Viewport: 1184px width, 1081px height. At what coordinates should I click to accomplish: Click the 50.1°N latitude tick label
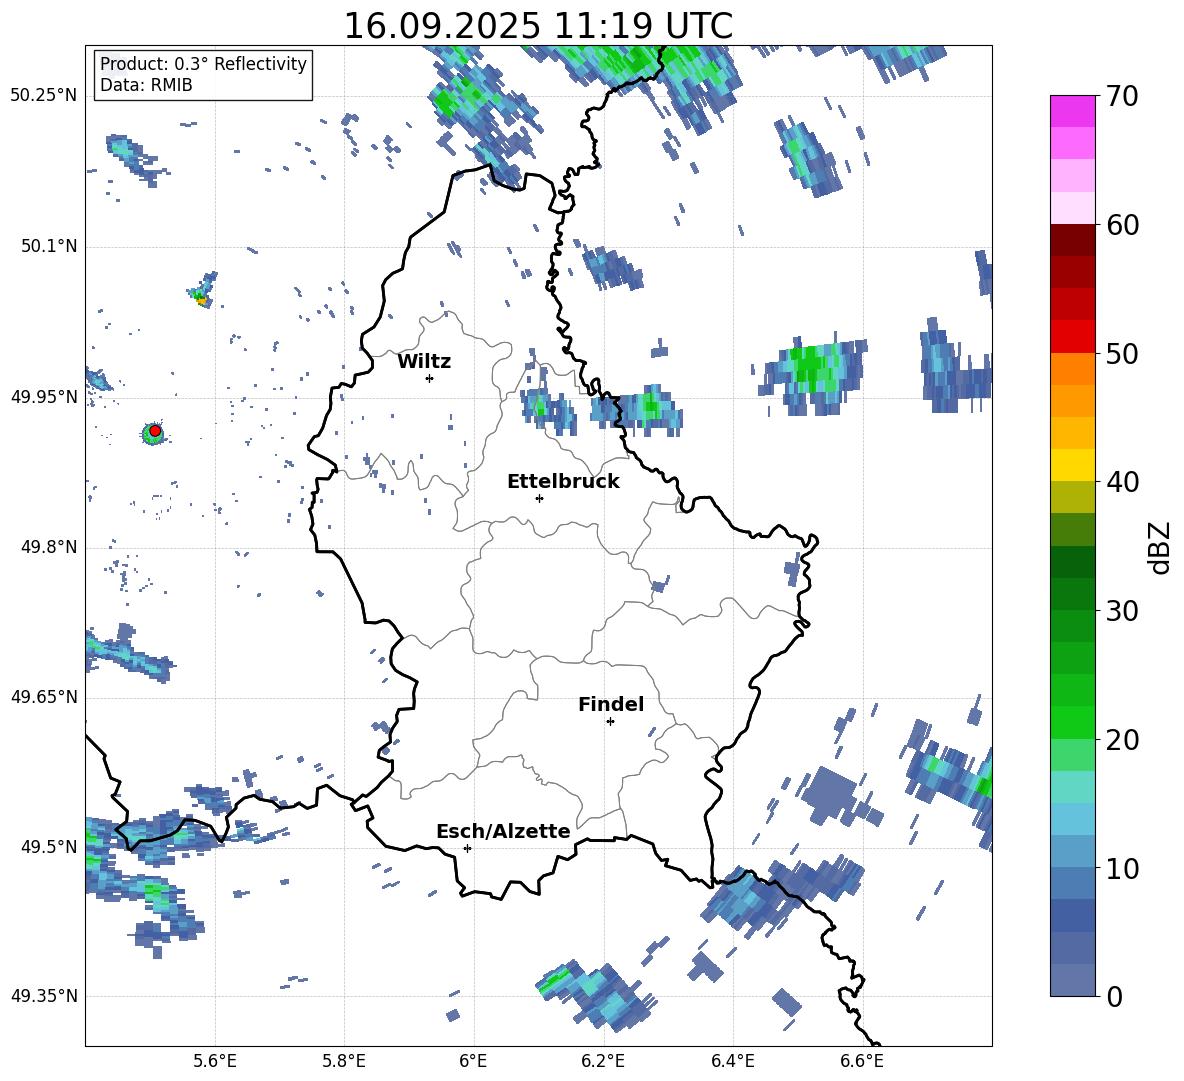(x=49, y=246)
